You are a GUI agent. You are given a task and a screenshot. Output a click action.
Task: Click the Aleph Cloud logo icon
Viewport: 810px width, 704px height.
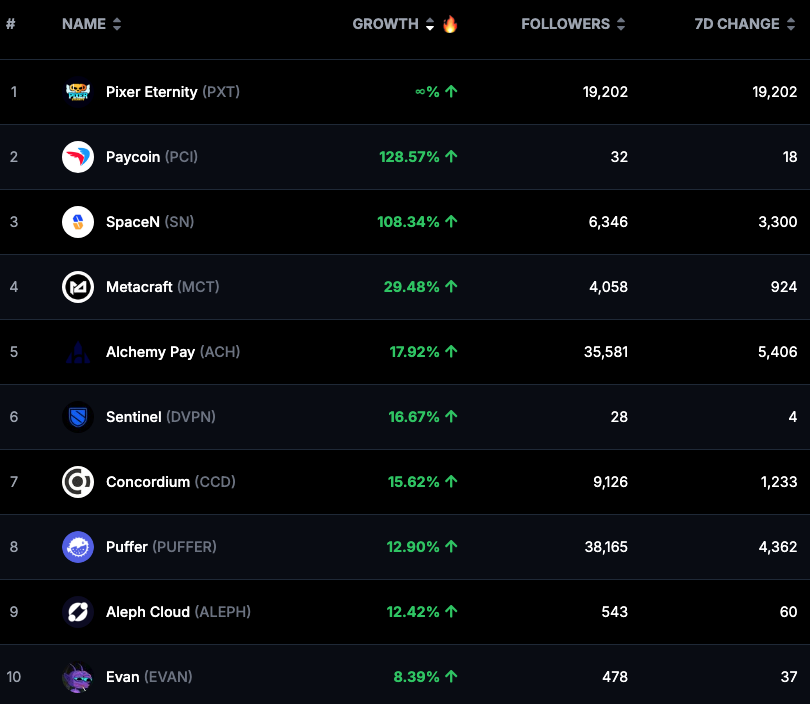click(x=78, y=613)
